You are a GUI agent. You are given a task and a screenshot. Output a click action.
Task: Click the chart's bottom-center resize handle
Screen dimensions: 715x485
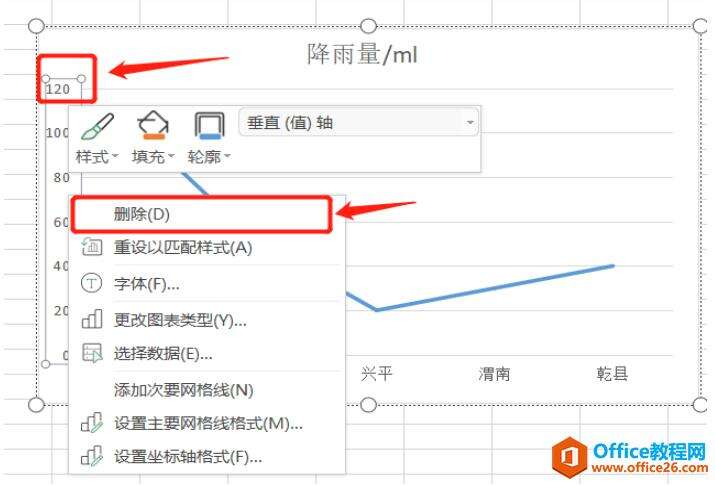[x=368, y=404]
